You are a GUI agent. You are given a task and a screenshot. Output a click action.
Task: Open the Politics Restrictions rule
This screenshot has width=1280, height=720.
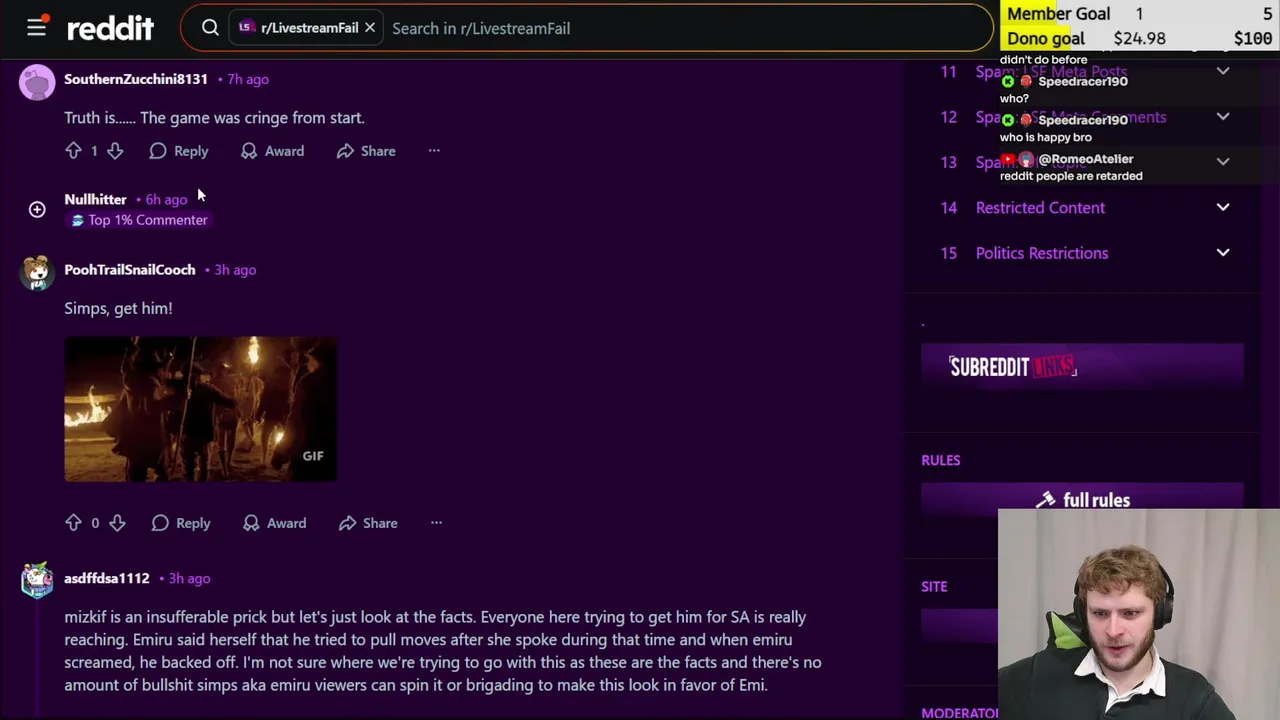tap(1042, 253)
